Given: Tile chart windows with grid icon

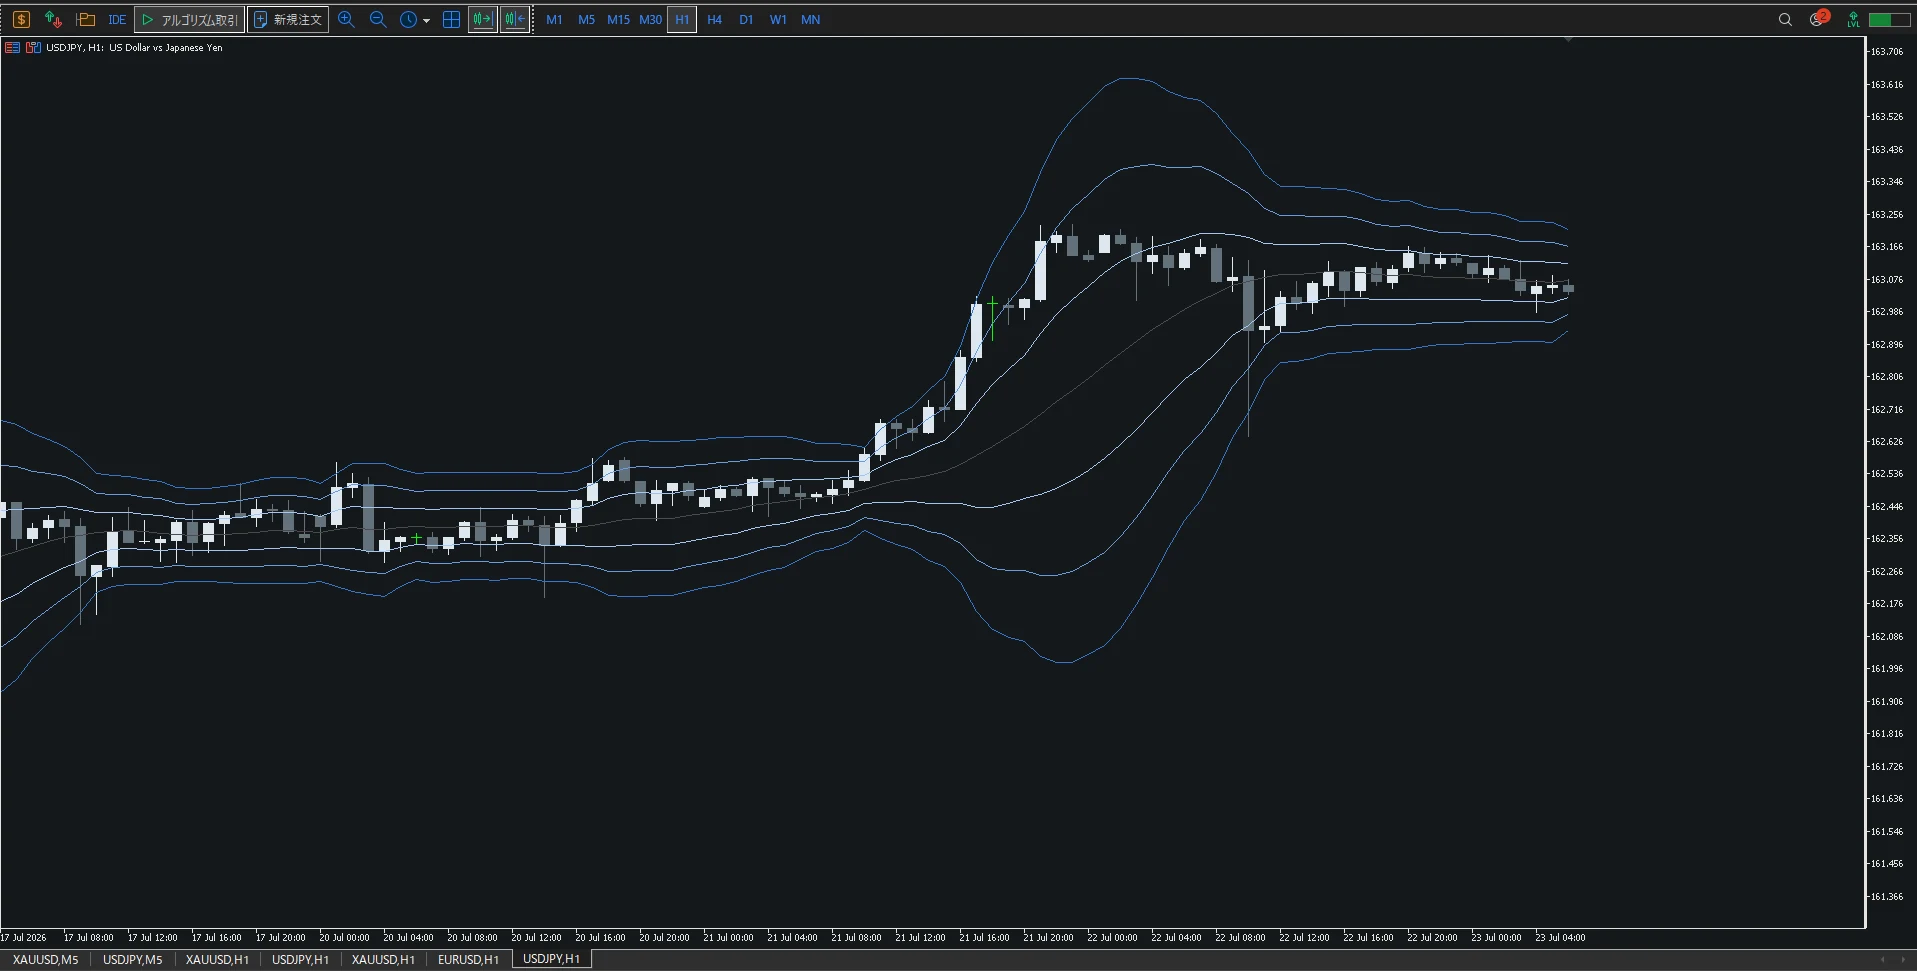Looking at the screenshot, I should 451,19.
